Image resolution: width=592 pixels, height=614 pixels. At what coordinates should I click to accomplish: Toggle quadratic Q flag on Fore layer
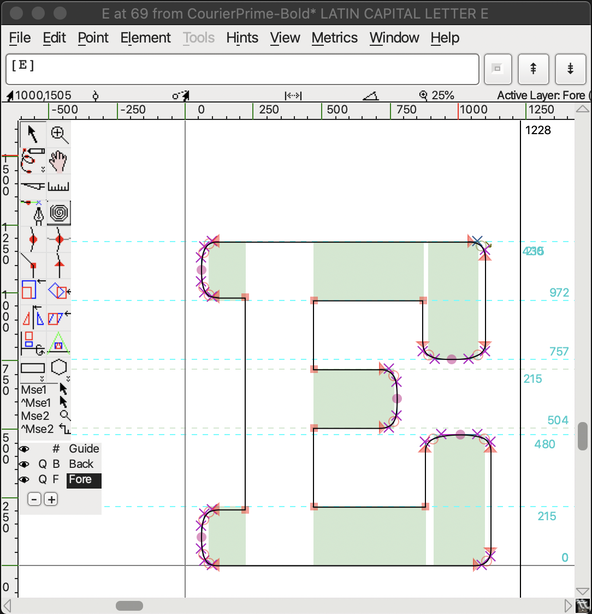(42, 480)
